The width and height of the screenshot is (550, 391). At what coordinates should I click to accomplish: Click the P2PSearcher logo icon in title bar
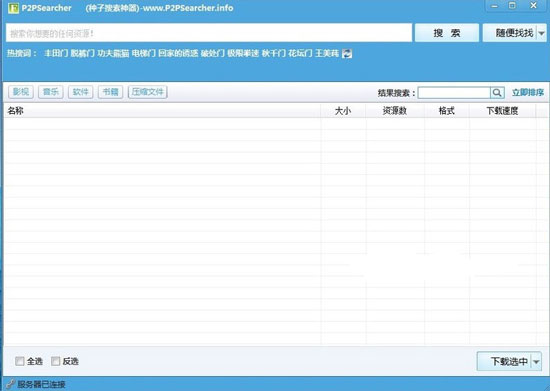click(x=13, y=8)
